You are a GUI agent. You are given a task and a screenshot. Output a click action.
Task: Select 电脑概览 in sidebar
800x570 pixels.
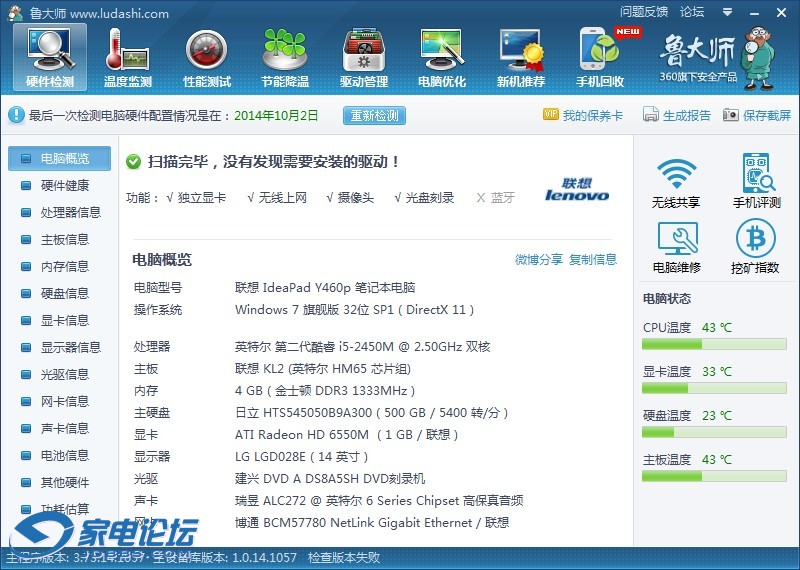pos(59,159)
